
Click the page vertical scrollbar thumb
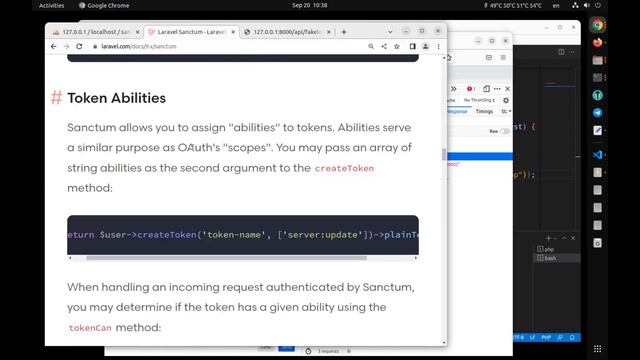pyautogui.click(x=444, y=155)
